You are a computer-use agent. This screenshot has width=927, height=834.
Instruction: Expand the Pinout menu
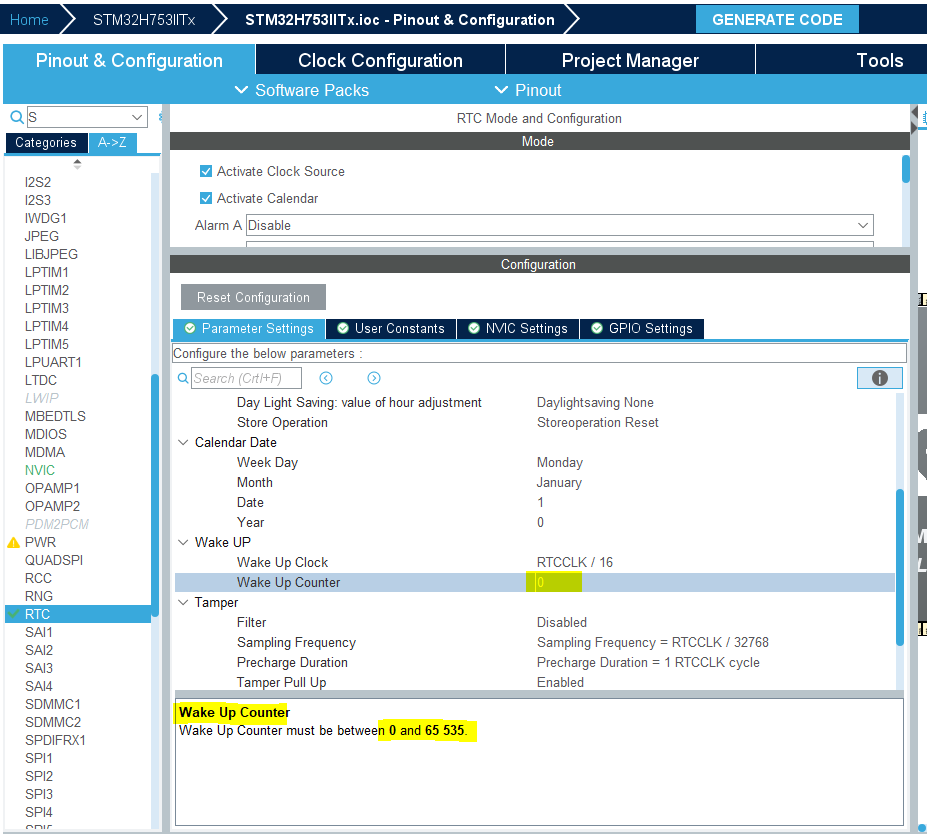528,90
